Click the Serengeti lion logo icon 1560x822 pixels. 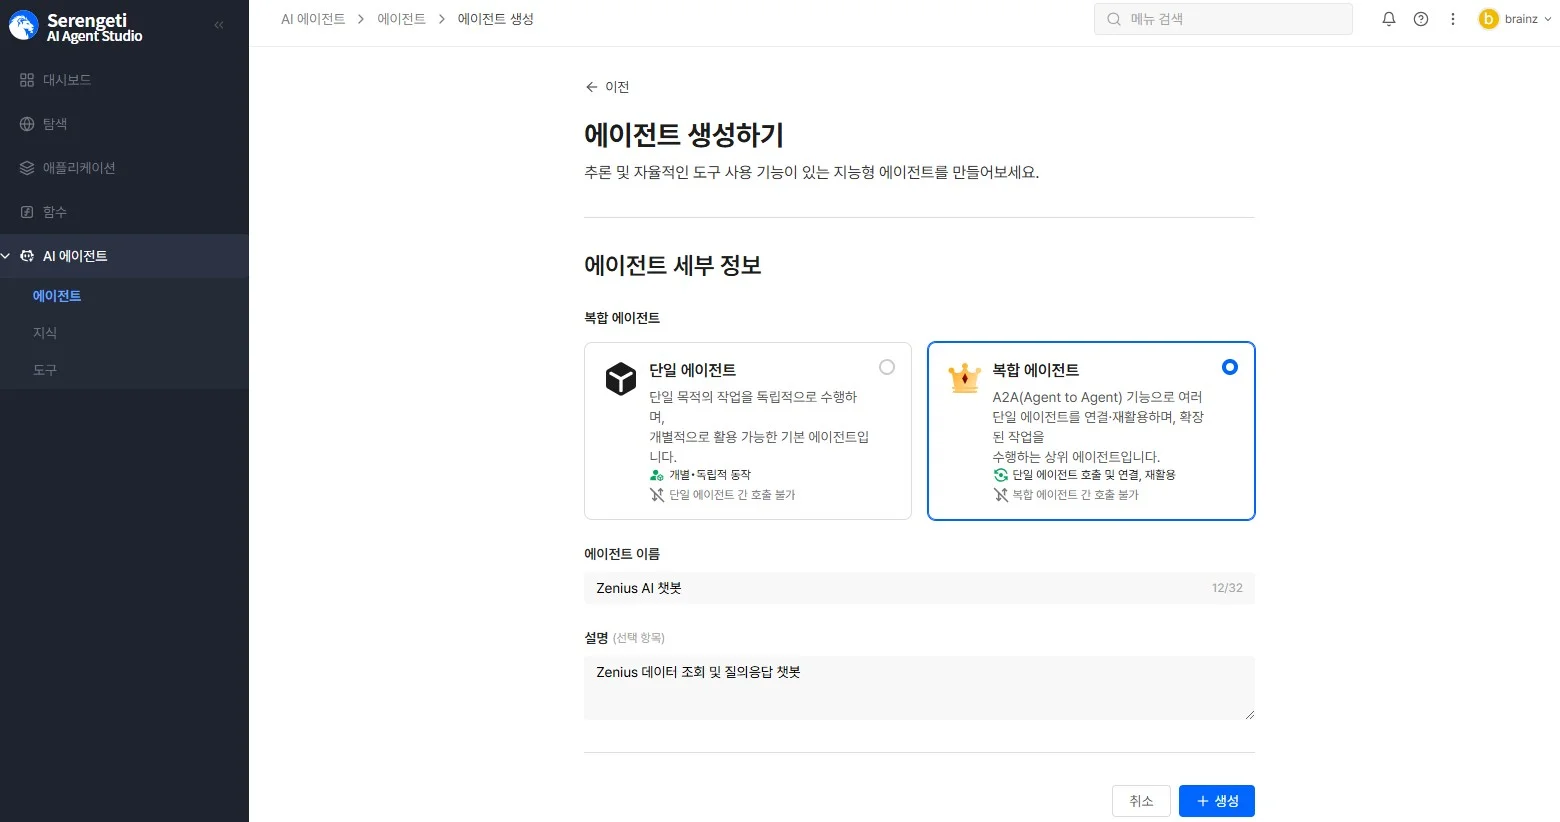point(23,26)
